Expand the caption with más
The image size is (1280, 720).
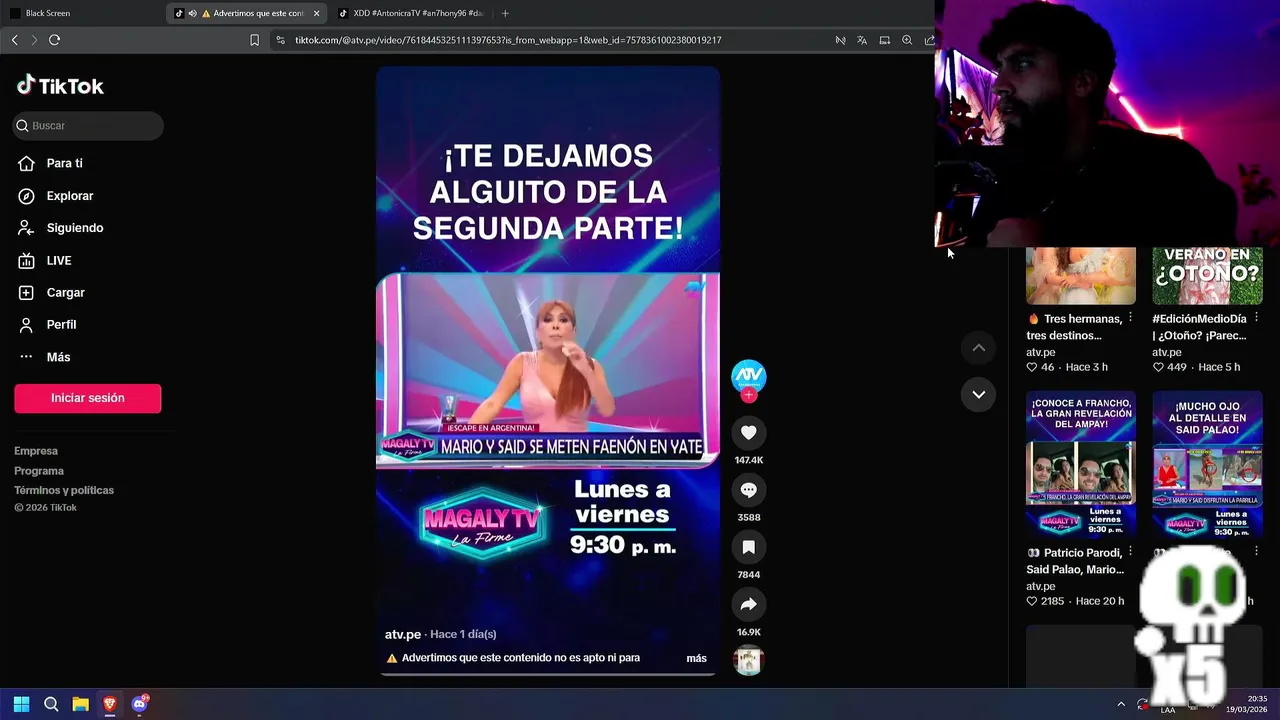pyautogui.click(x=696, y=658)
